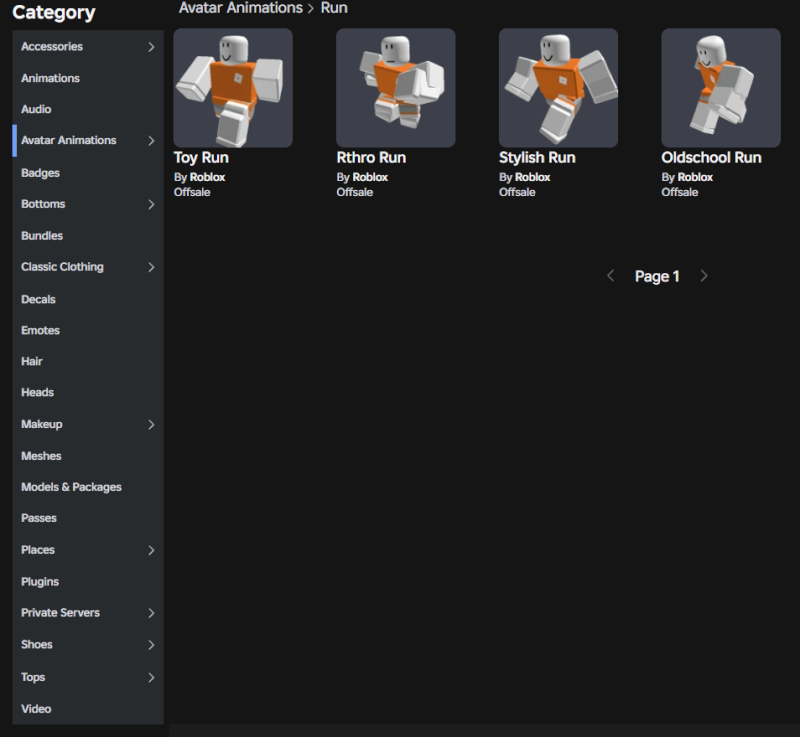Click the Oldschool Run title link
The image size is (800, 737).
pos(711,158)
